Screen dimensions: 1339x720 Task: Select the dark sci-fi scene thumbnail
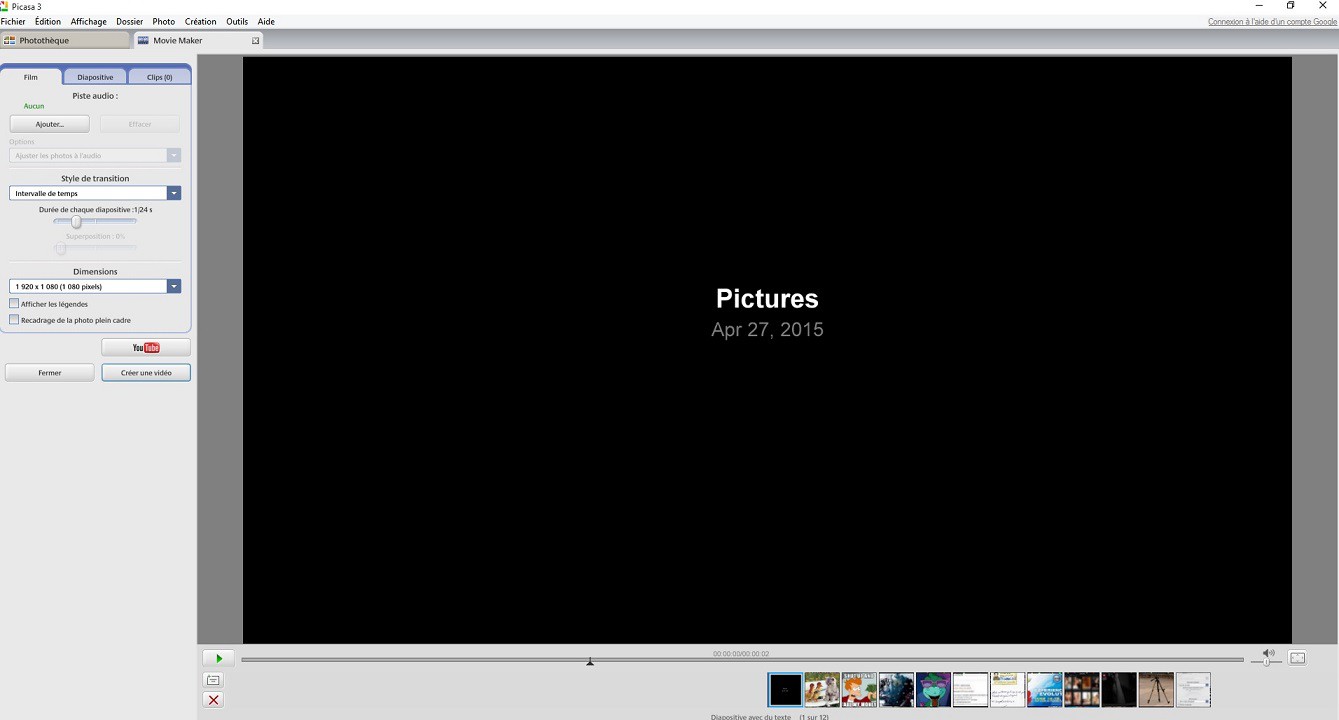896,690
